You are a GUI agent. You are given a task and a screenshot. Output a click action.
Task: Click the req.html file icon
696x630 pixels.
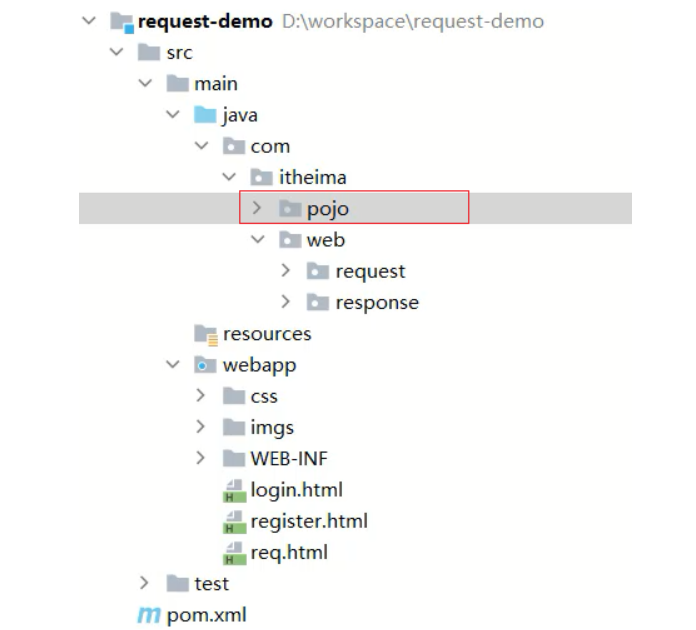(234, 552)
